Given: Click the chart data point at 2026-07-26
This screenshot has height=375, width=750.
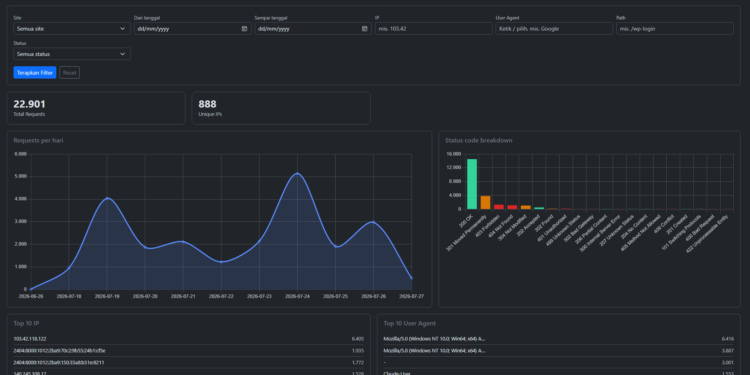Looking at the screenshot, I should [x=374, y=222].
